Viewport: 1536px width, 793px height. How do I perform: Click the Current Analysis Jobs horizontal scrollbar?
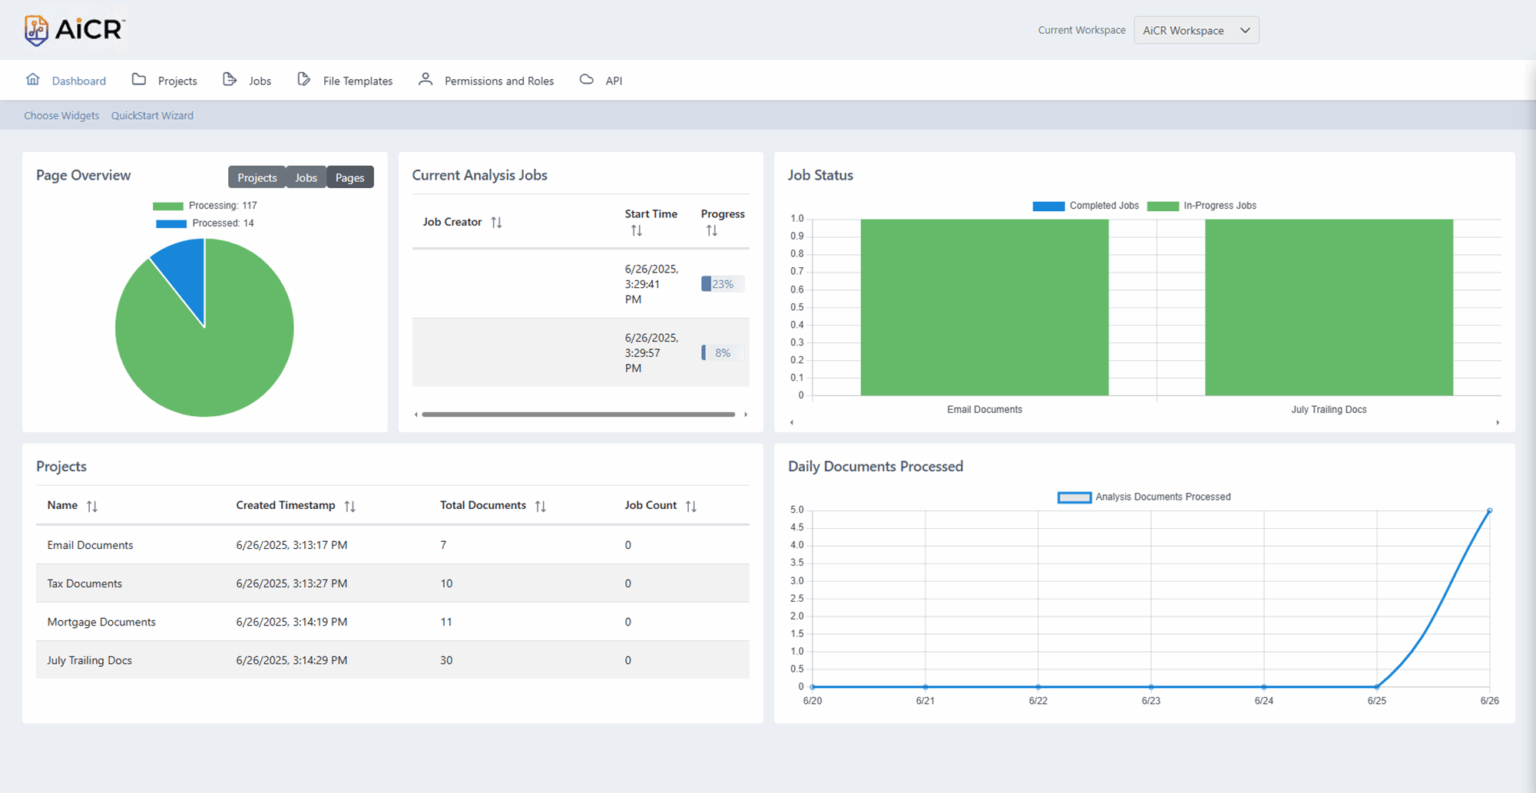(x=578, y=414)
